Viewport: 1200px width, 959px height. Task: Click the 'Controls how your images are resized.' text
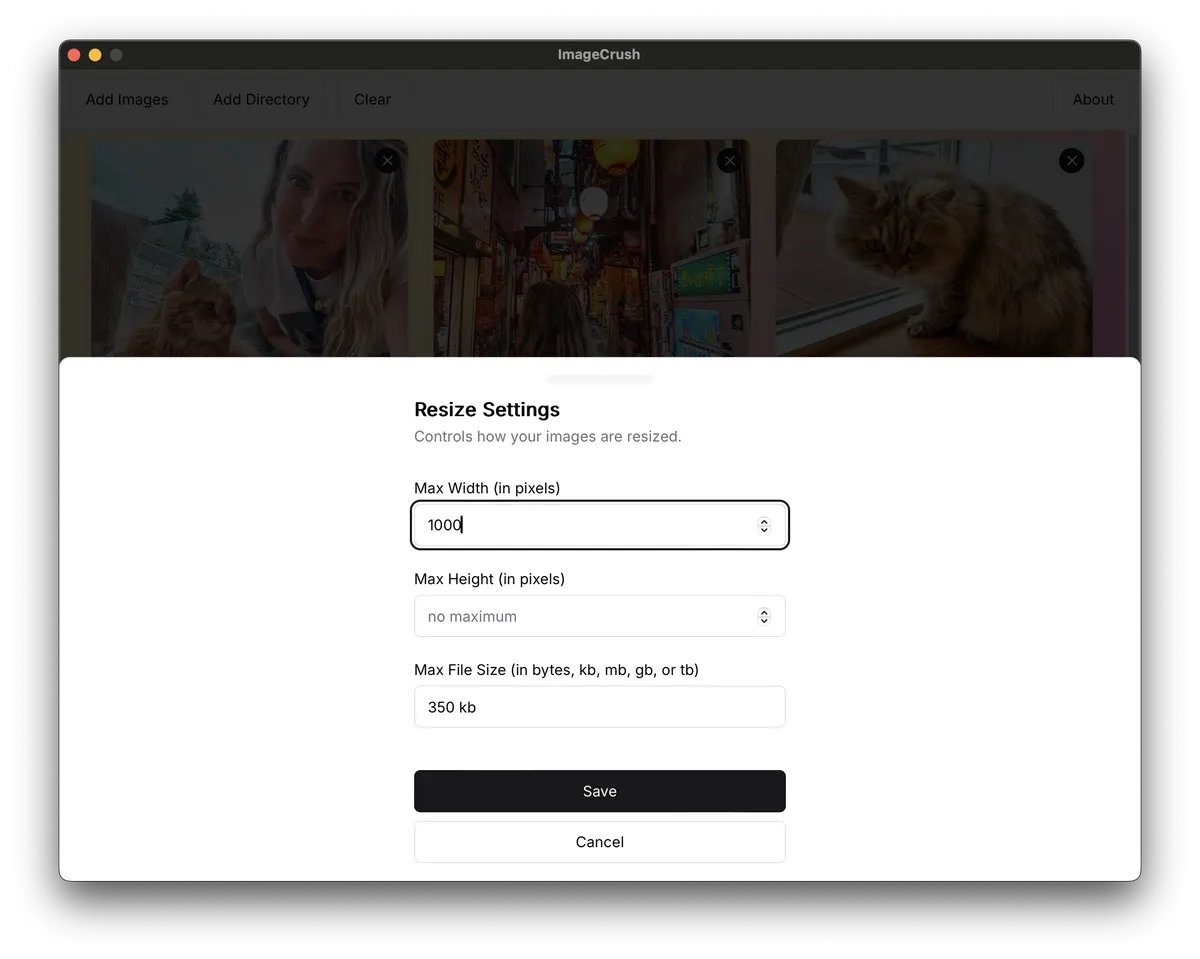coord(548,436)
